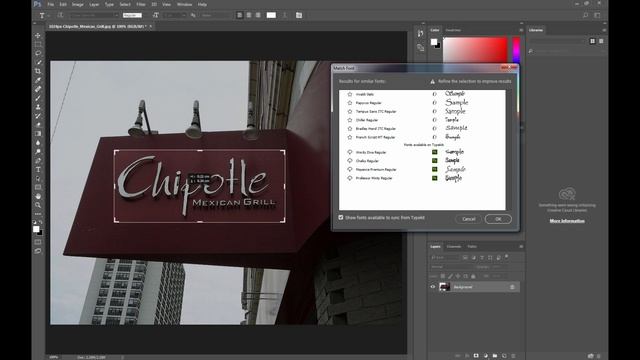Select the Eyedropper tool
The width and height of the screenshot is (640, 360).
pos(38,80)
